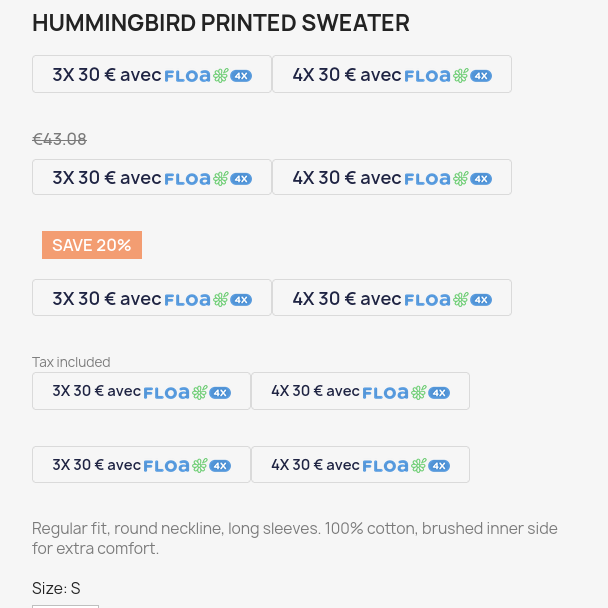Click the 3X 30 € FLOA button under the title
Screen dimensions: 608x608
pos(151,75)
